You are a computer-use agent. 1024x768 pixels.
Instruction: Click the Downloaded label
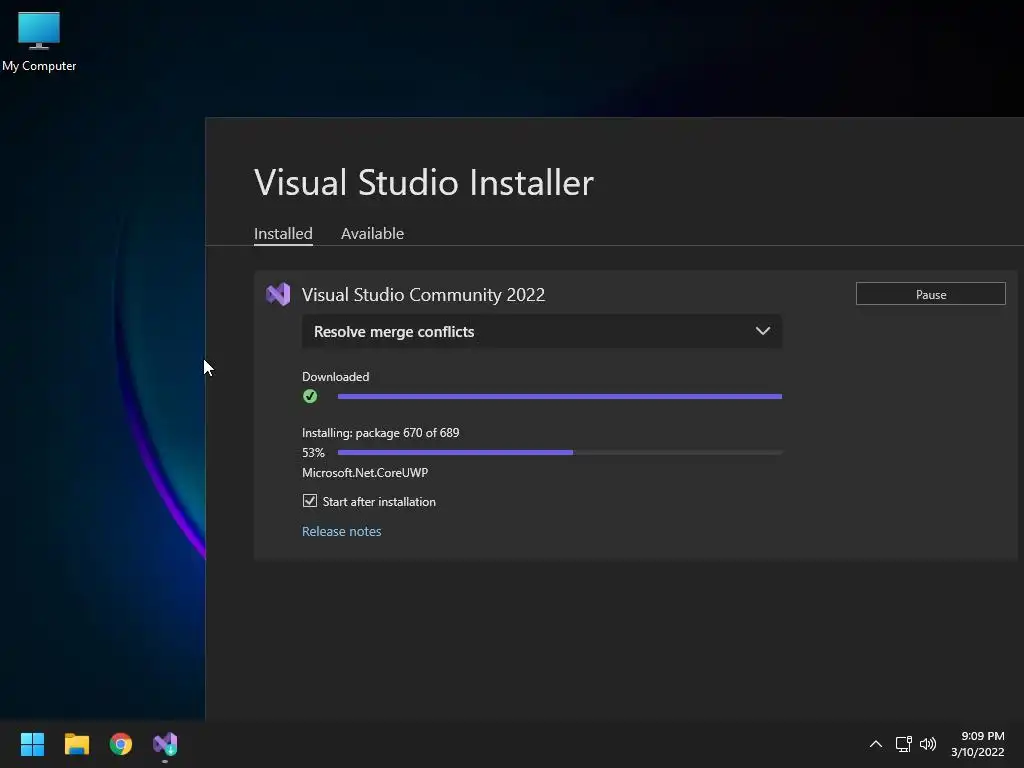(x=336, y=377)
